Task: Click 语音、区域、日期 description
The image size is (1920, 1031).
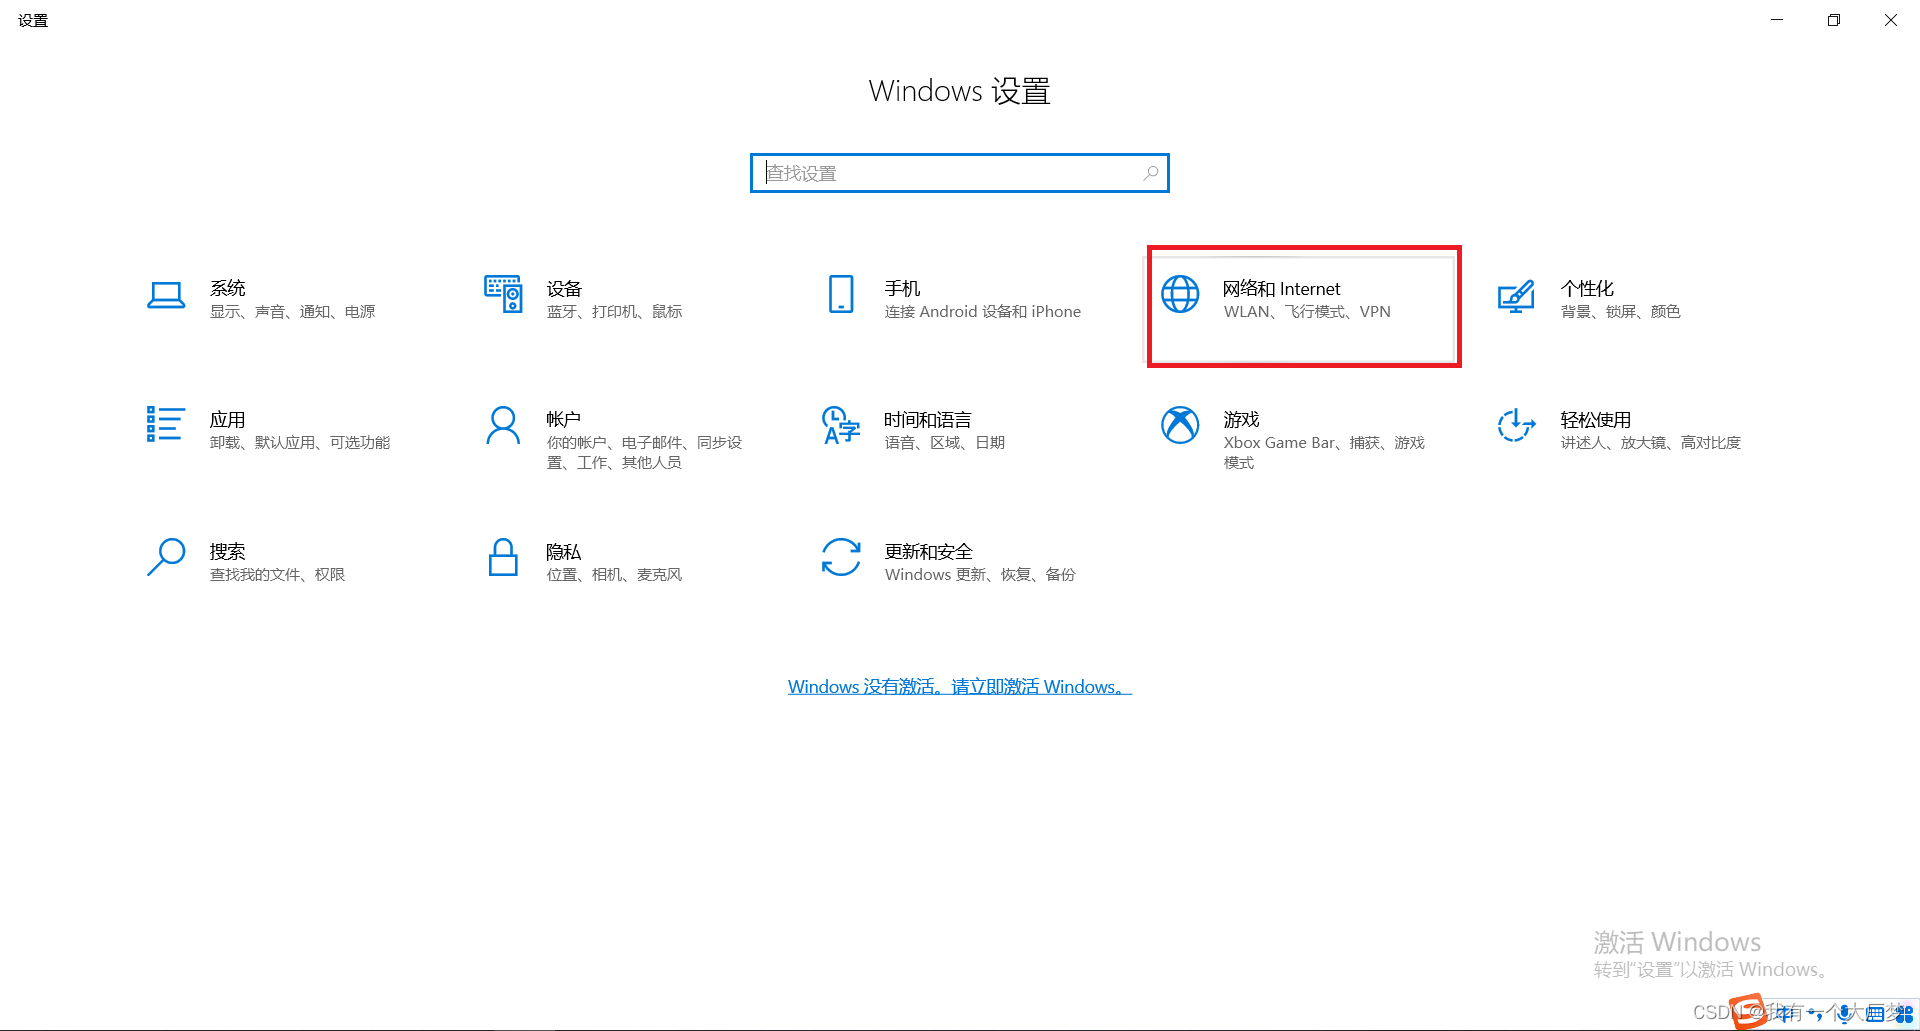Action: 944,442
